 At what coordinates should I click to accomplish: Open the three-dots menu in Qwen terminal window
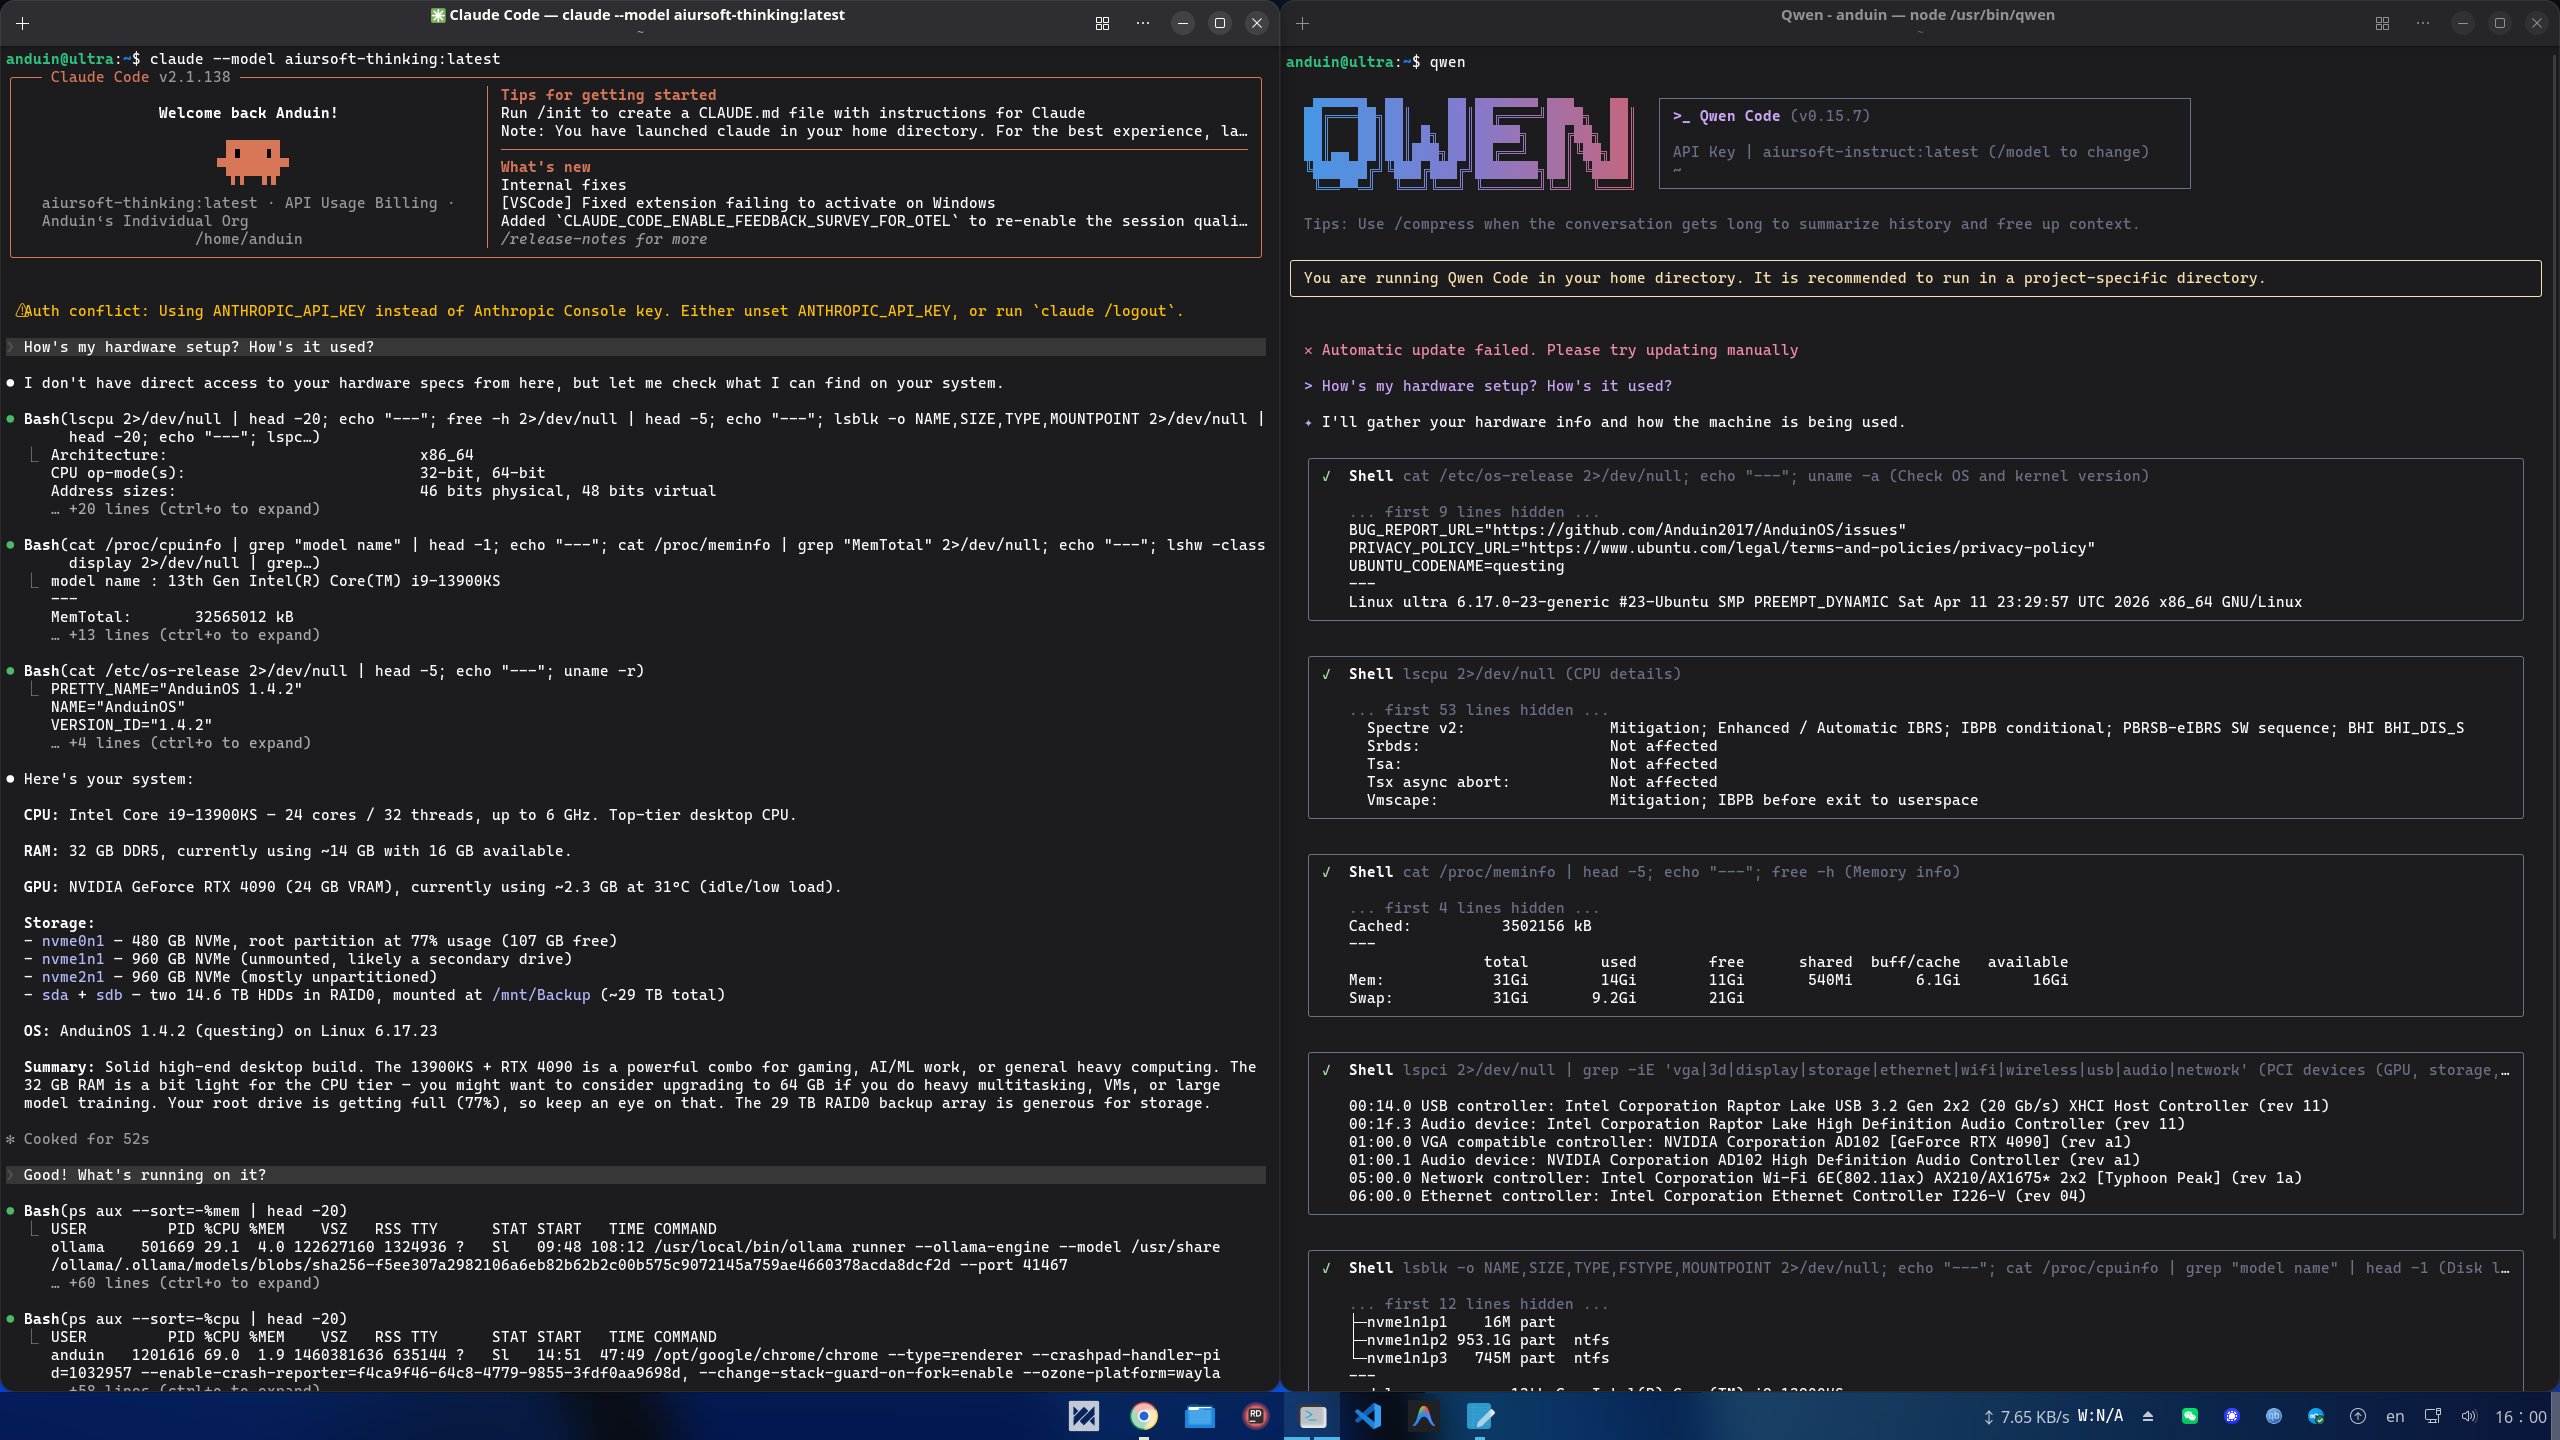pyautogui.click(x=2423, y=23)
